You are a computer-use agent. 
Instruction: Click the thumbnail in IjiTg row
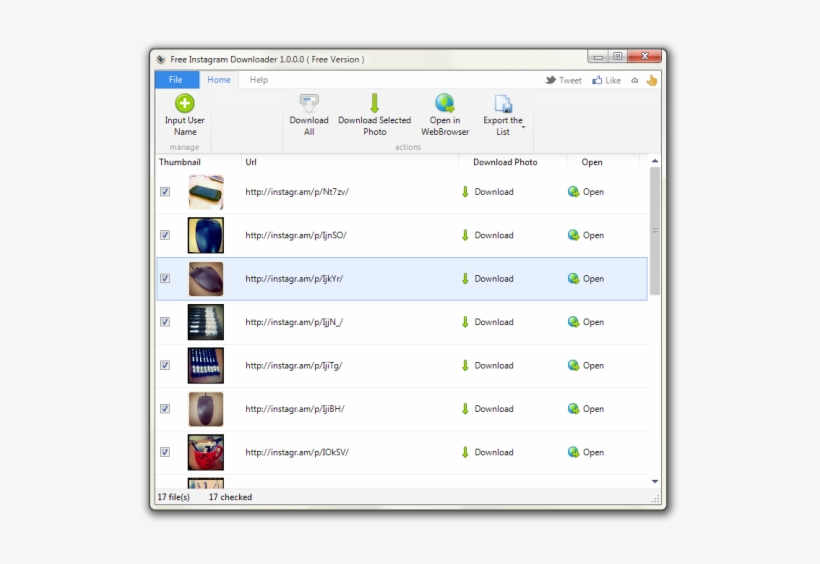coord(206,366)
